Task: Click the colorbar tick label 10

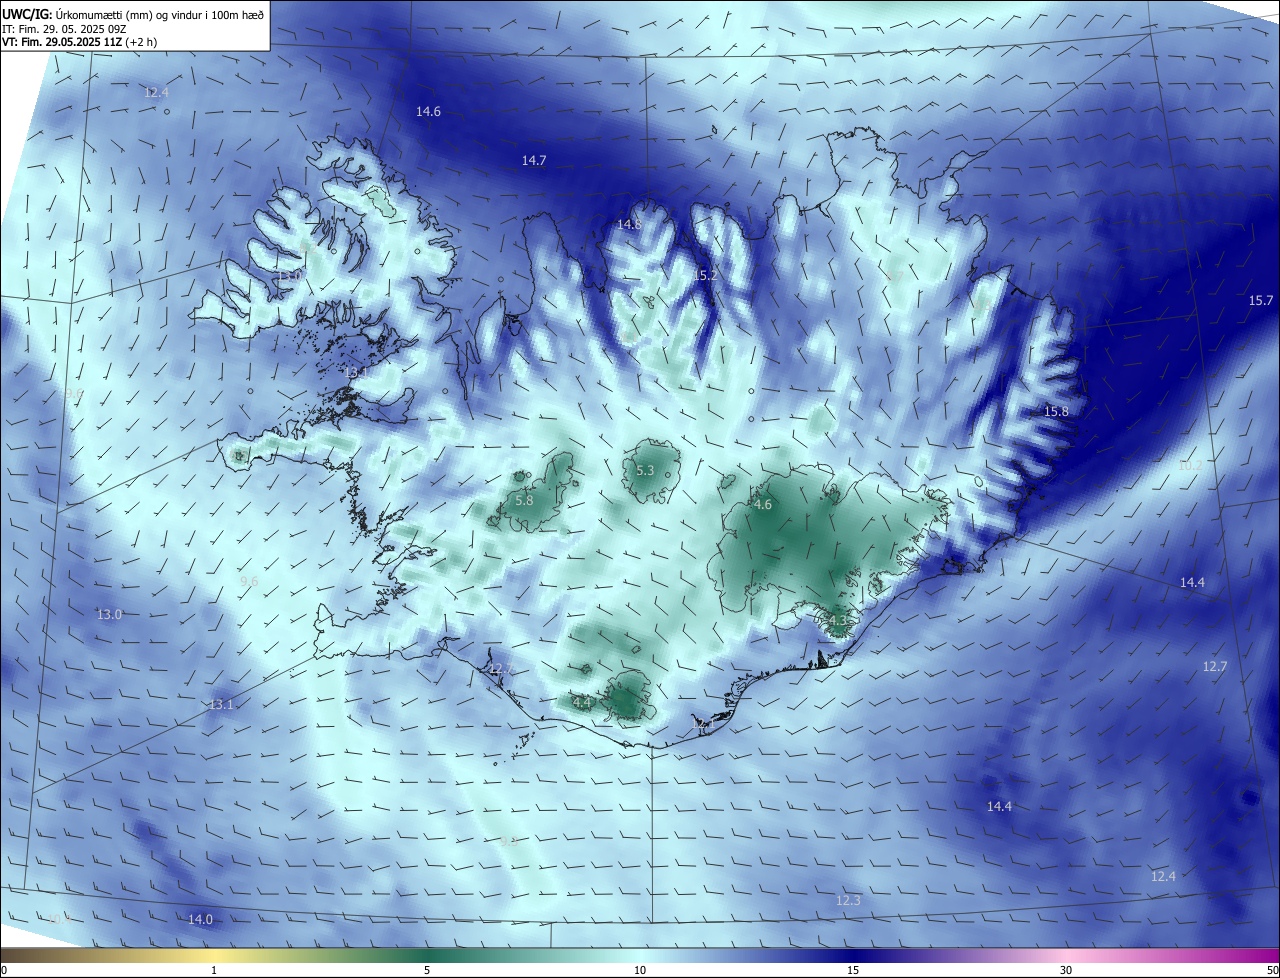Action: coord(640,970)
